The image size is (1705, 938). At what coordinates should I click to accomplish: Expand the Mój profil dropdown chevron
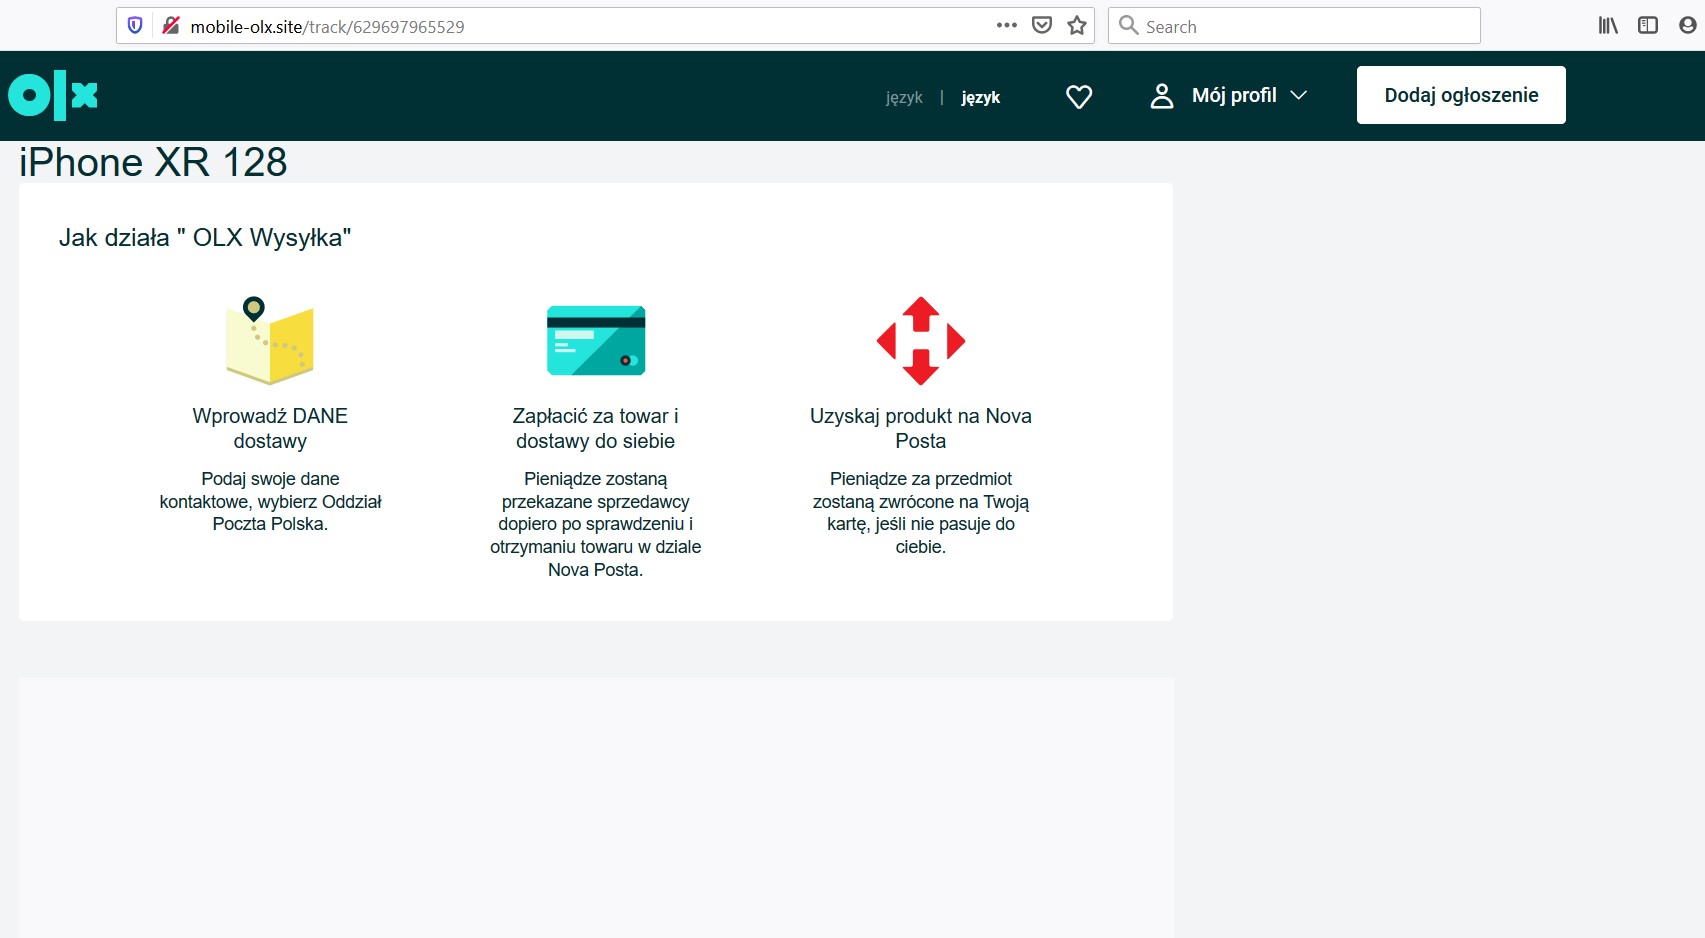[x=1298, y=95]
